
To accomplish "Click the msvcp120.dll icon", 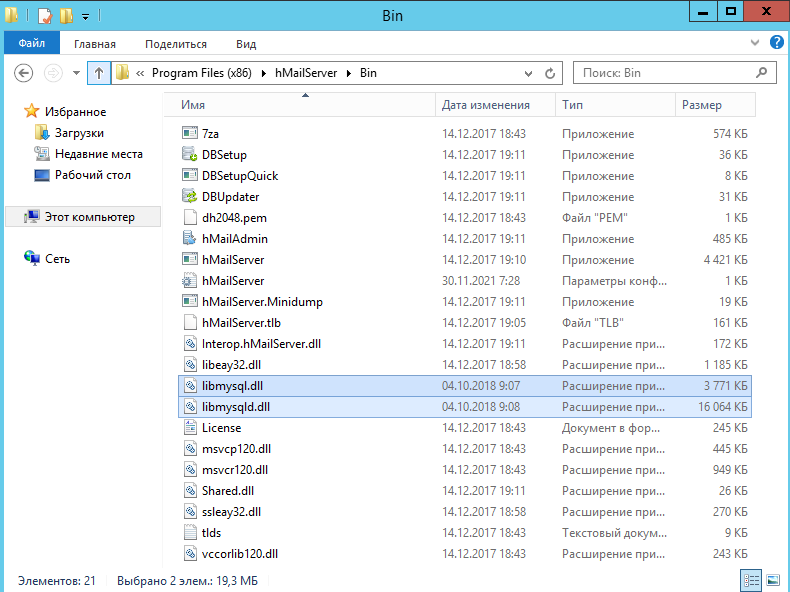I will click(x=189, y=448).
